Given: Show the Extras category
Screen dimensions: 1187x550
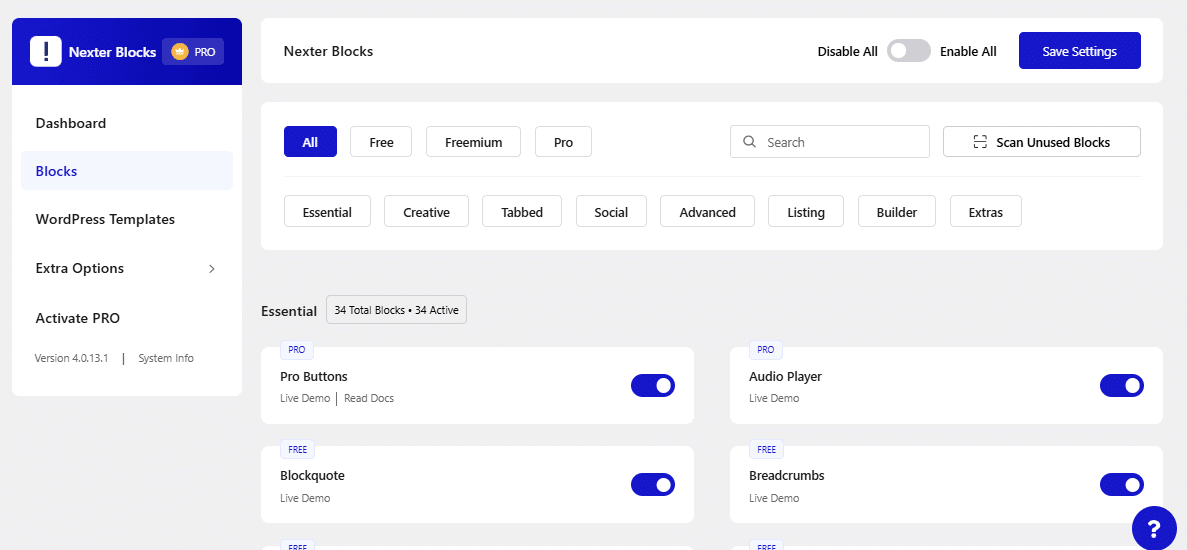Looking at the screenshot, I should click(986, 211).
